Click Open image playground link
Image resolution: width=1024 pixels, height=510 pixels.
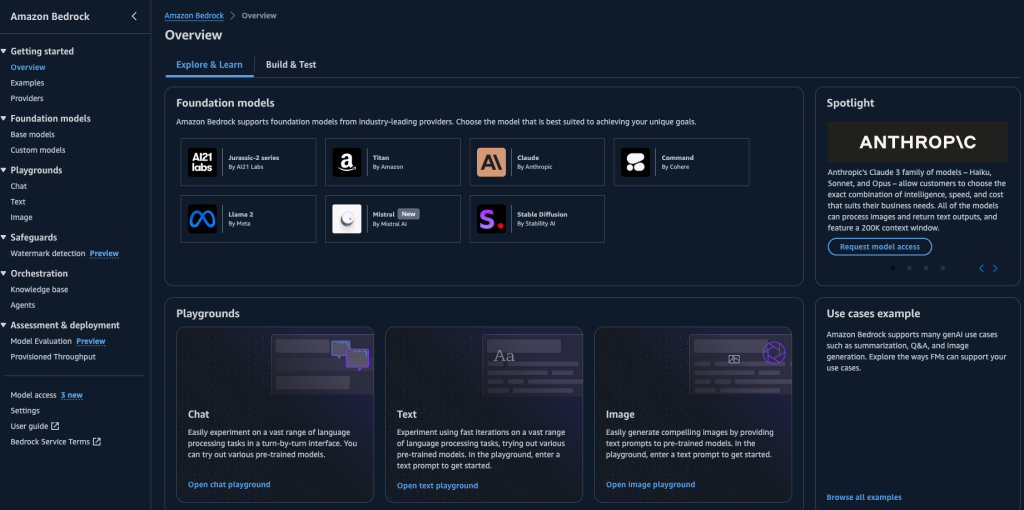(x=650, y=485)
